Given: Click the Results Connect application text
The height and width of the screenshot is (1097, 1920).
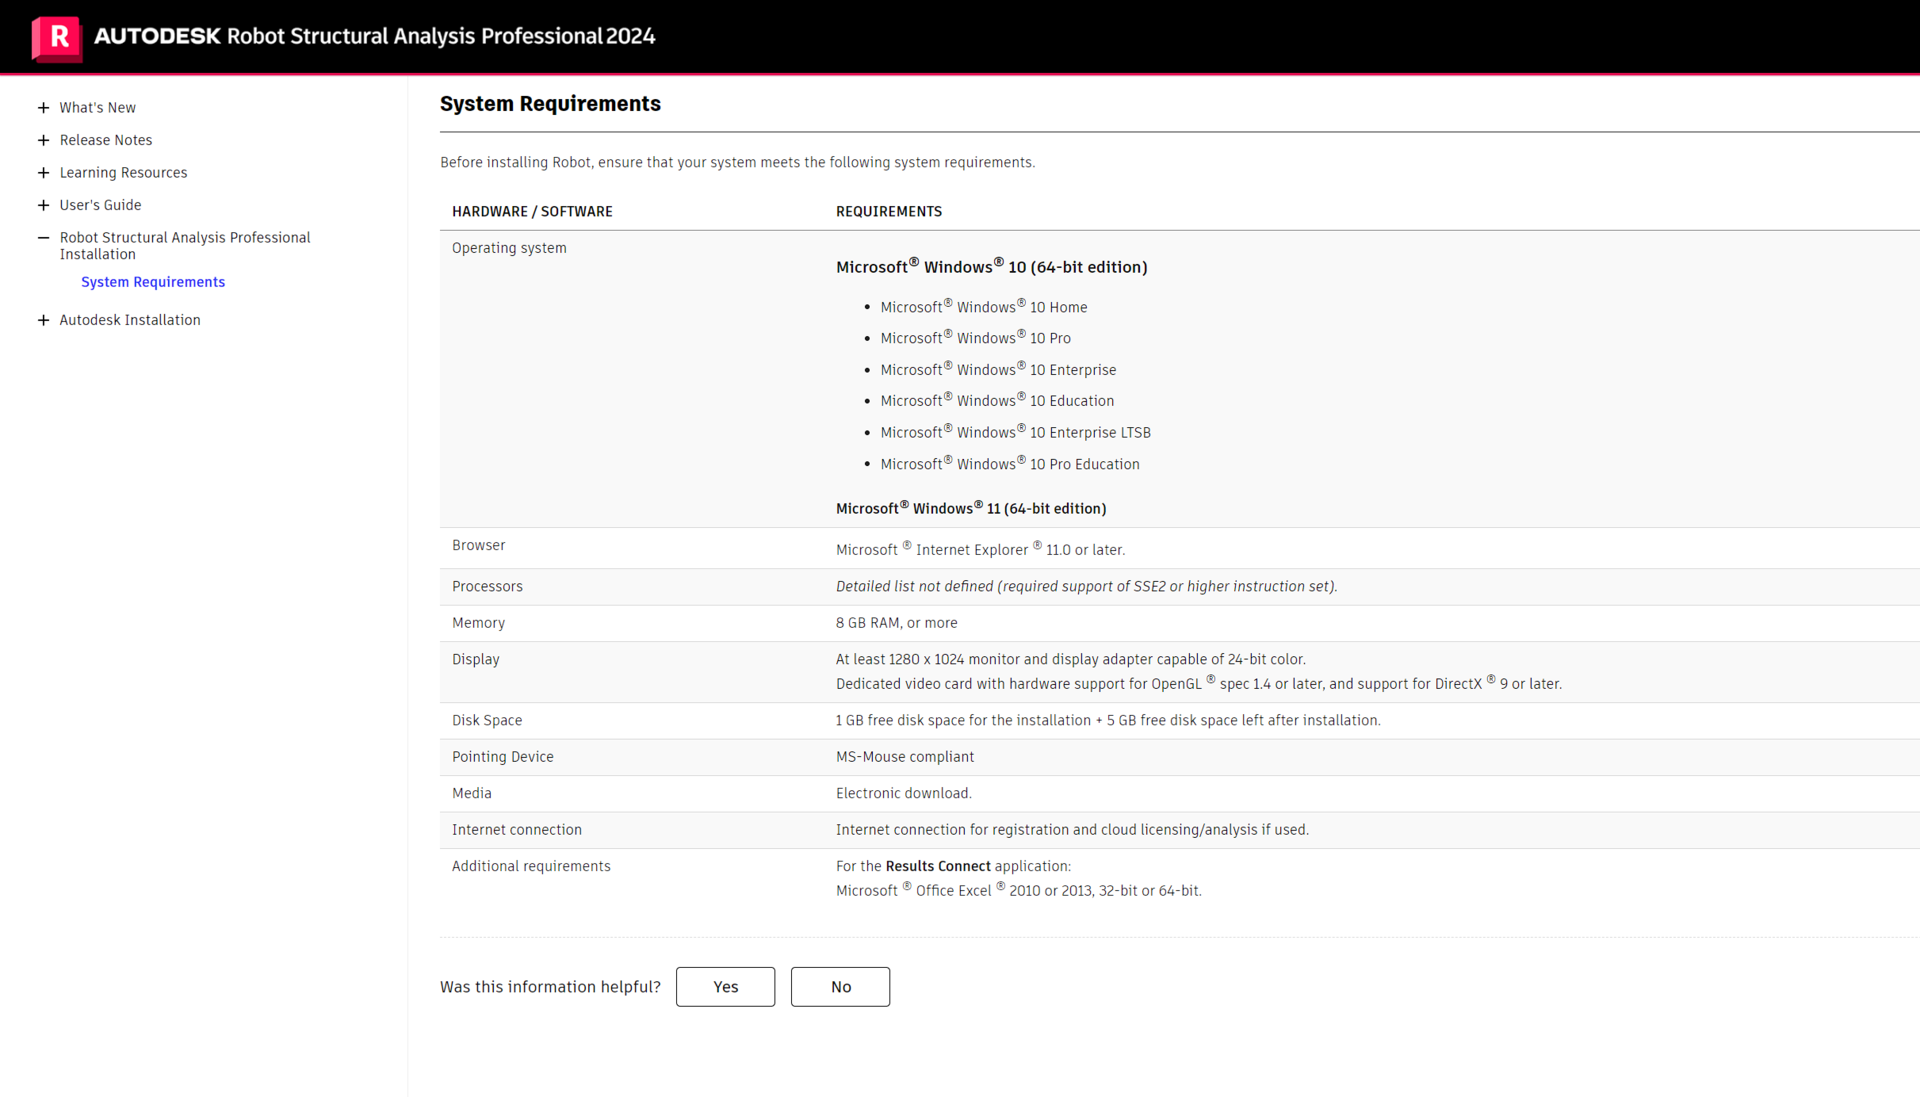Looking at the screenshot, I should pos(953,867).
